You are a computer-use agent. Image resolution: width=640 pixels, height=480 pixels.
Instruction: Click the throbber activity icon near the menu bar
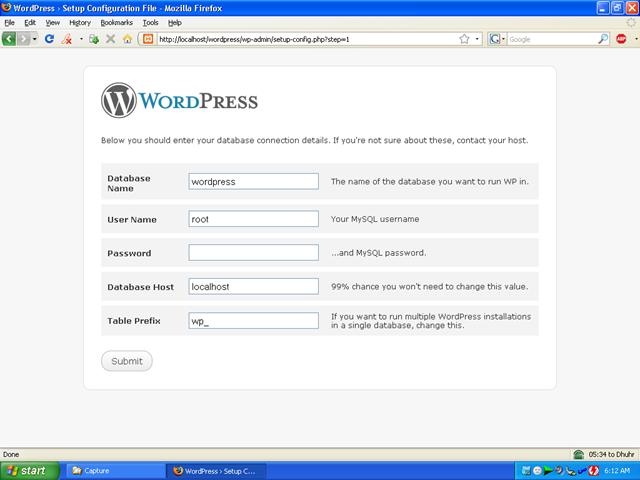pos(631,23)
